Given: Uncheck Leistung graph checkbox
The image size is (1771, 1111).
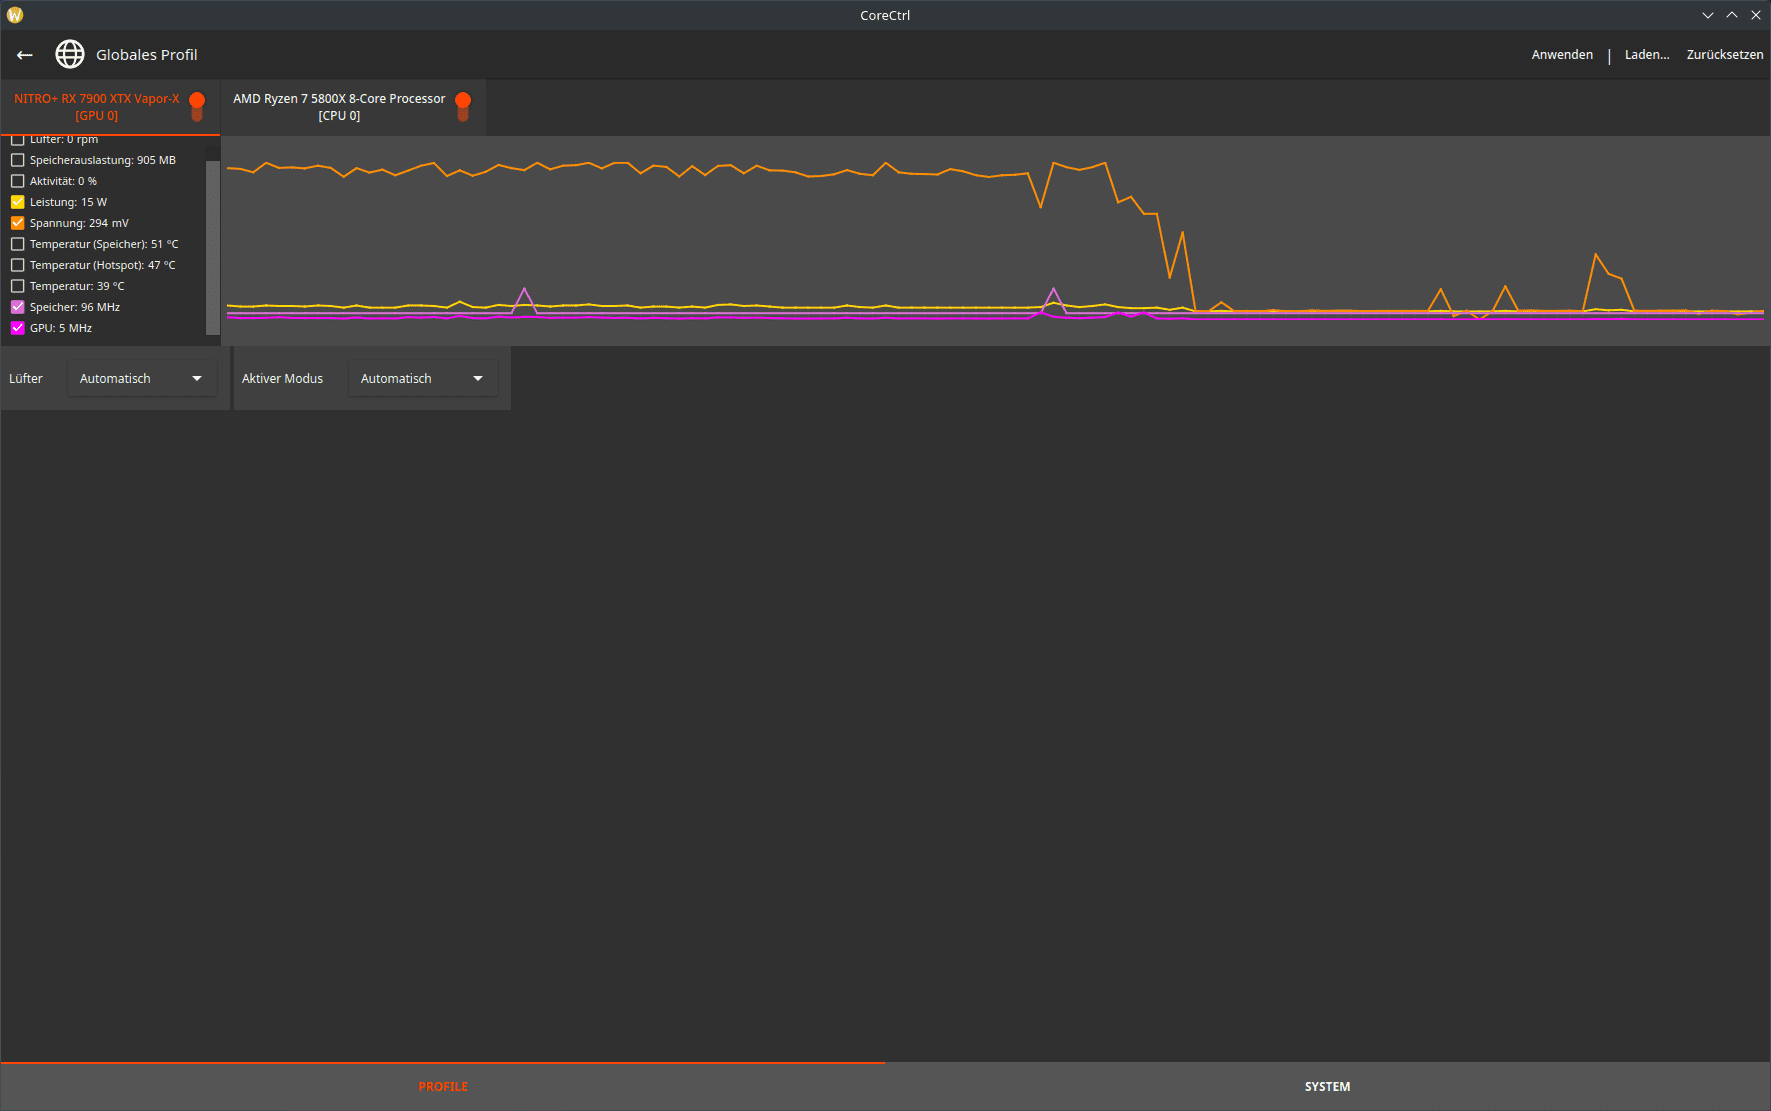Looking at the screenshot, I should 18,202.
